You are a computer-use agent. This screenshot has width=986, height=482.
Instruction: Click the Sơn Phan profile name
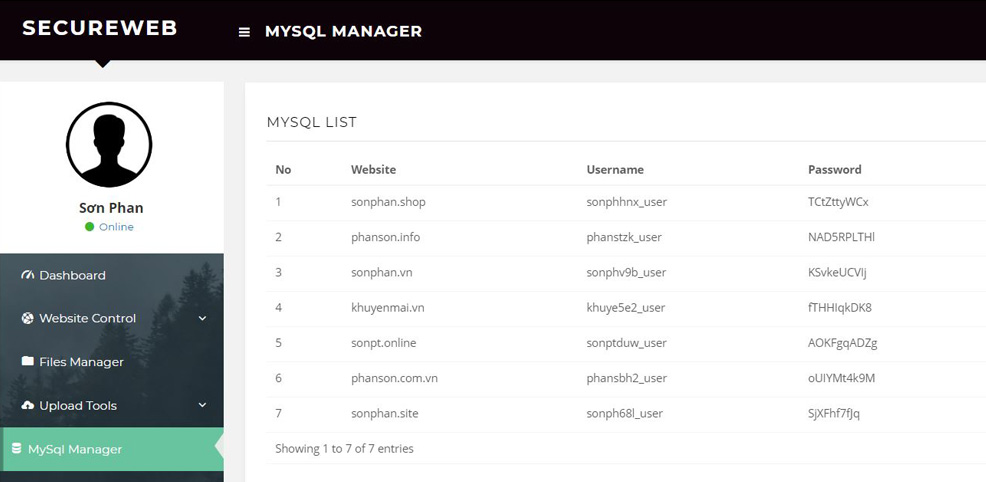[111, 208]
